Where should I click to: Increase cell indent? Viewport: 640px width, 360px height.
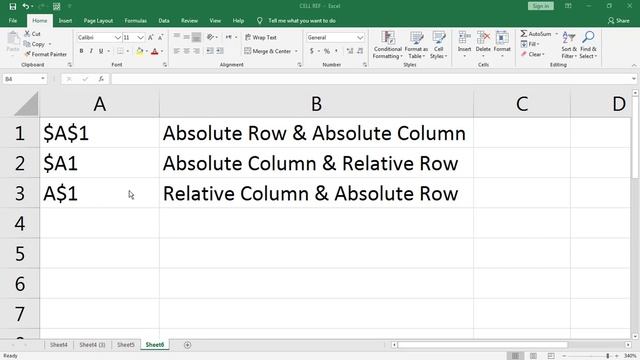[x=220, y=51]
